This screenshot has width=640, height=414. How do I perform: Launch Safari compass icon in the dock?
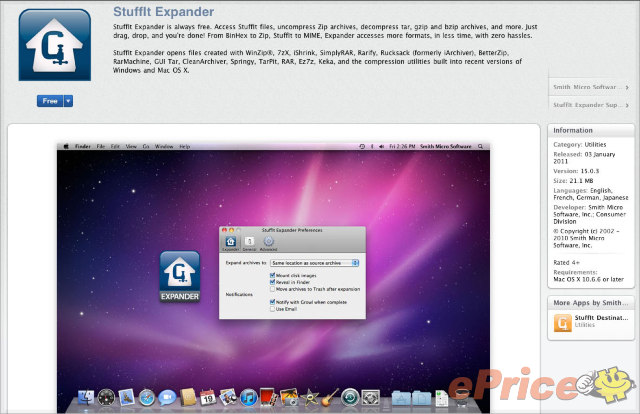pos(147,397)
